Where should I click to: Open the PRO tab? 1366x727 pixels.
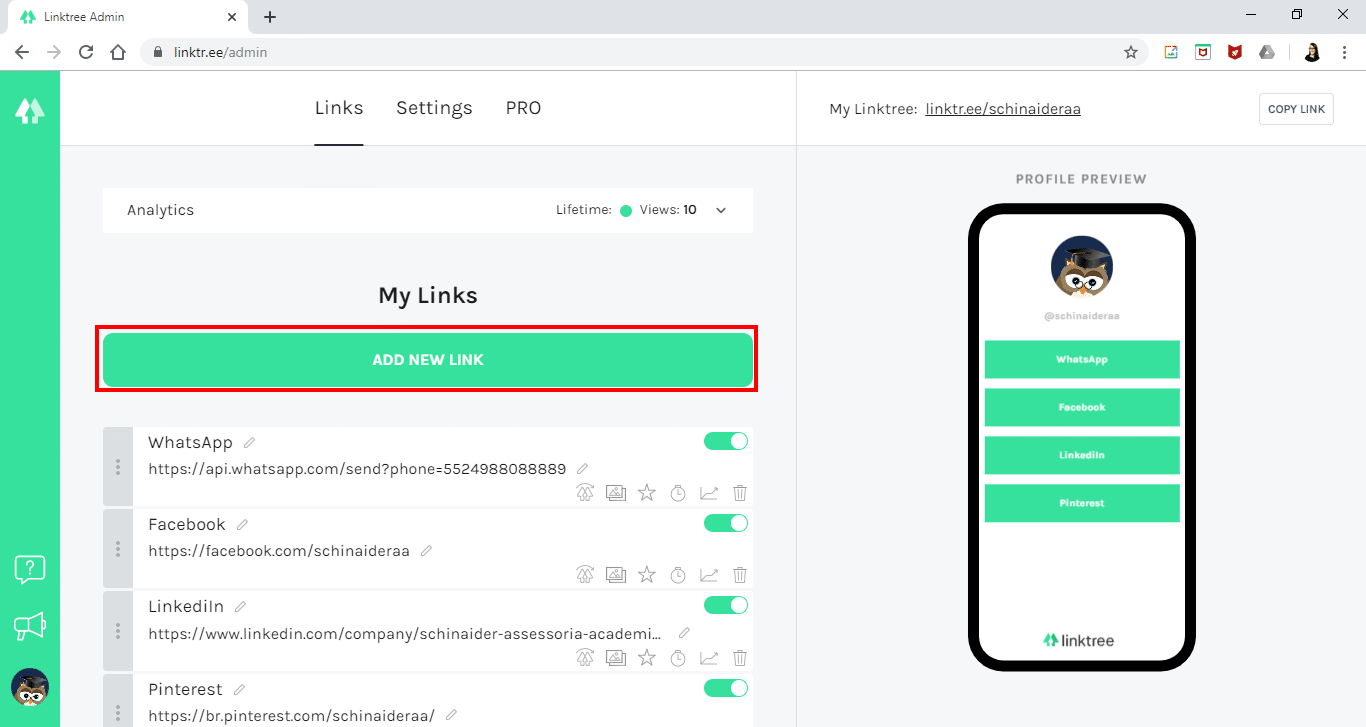[523, 108]
